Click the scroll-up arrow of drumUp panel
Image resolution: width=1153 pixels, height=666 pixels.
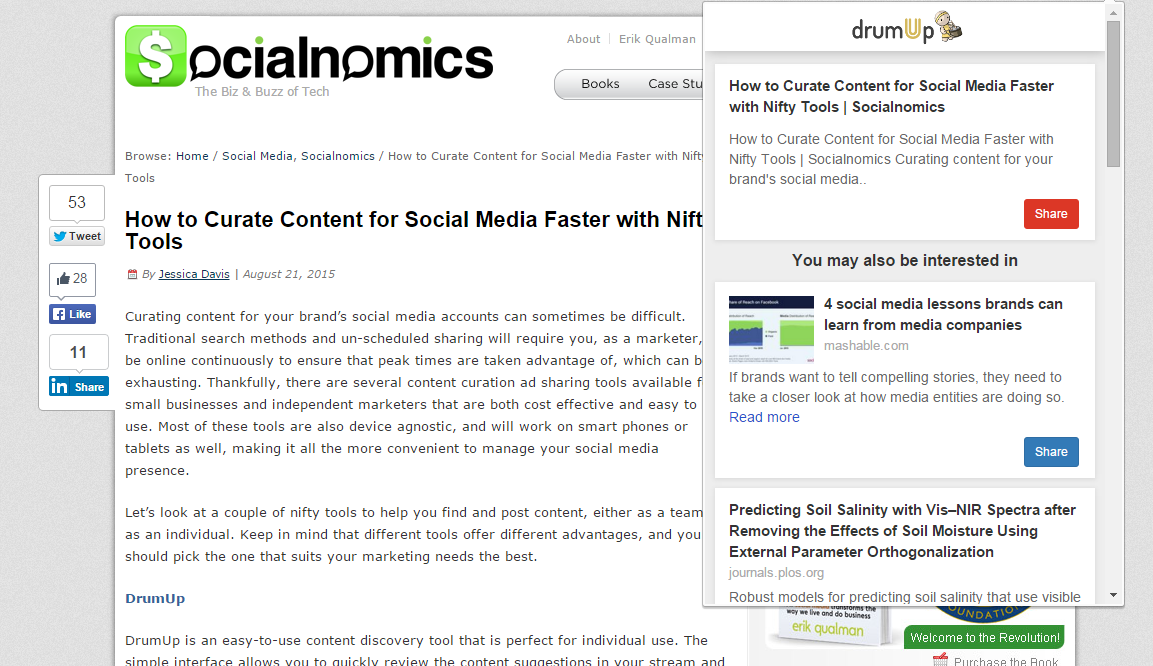tap(1113, 12)
